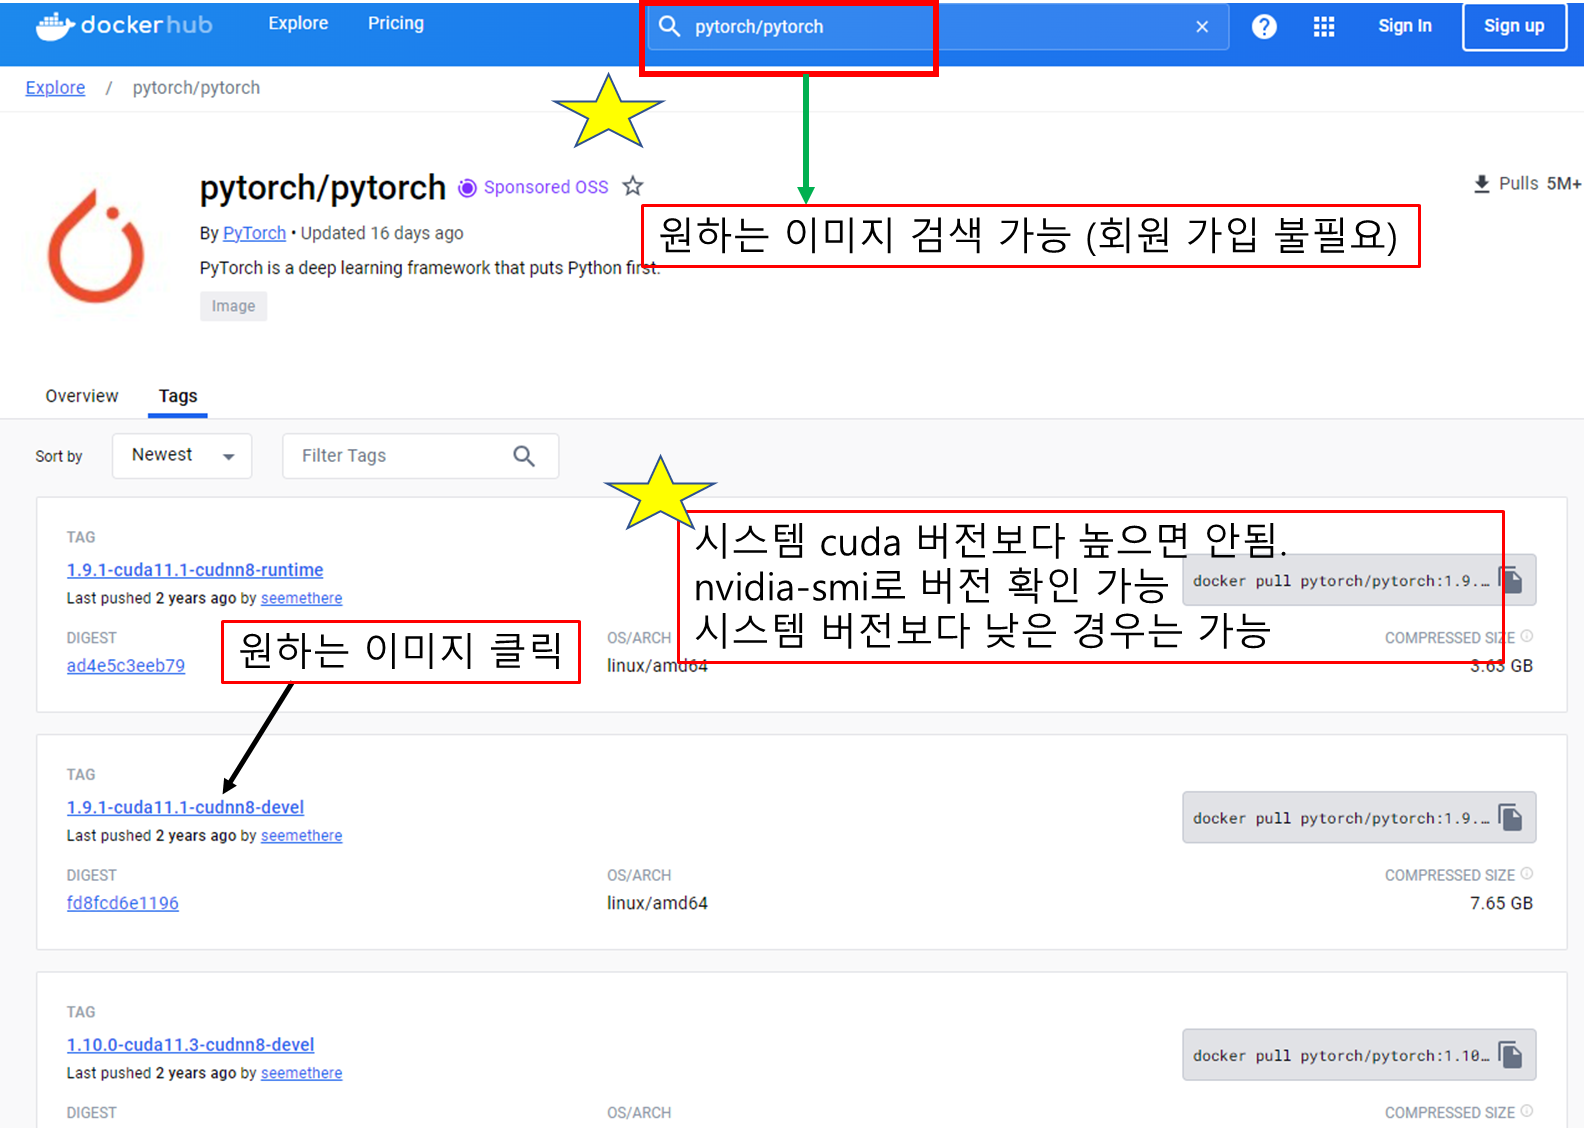Open the apps grid menu icon
This screenshot has height=1128, width=1584.
1324,27
